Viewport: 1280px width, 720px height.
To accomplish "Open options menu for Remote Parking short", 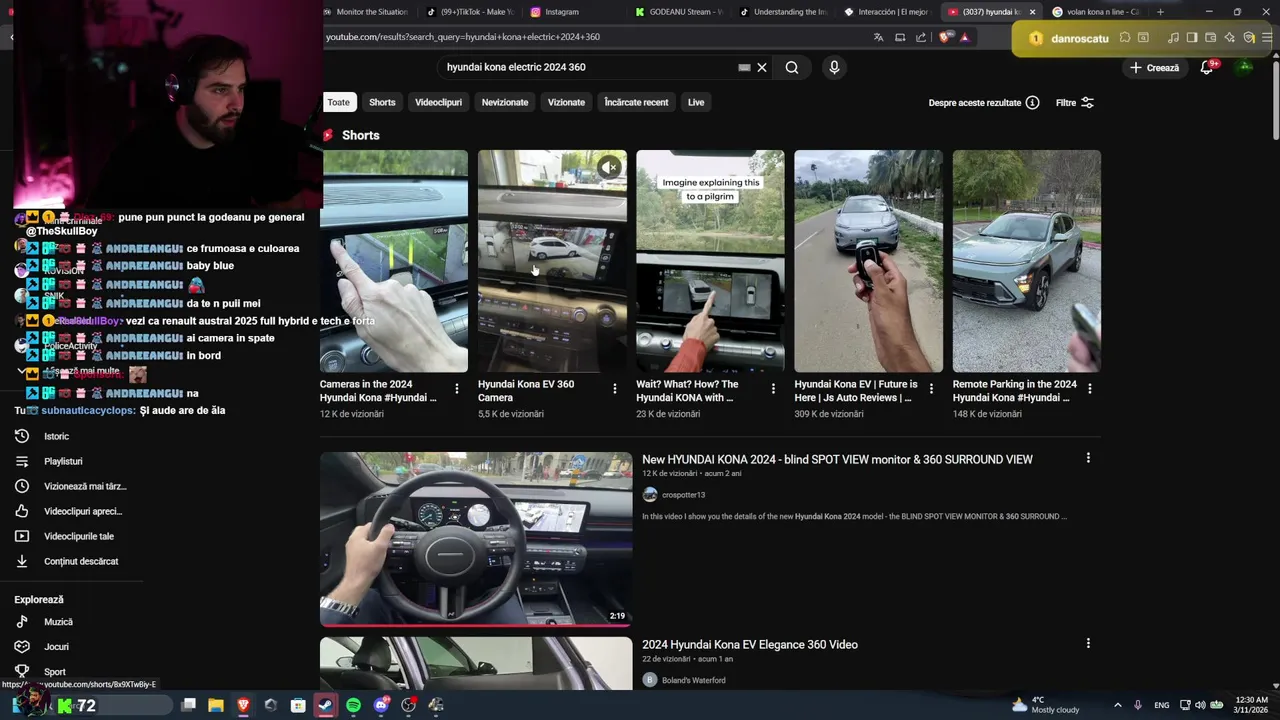I will click(x=1089, y=389).
